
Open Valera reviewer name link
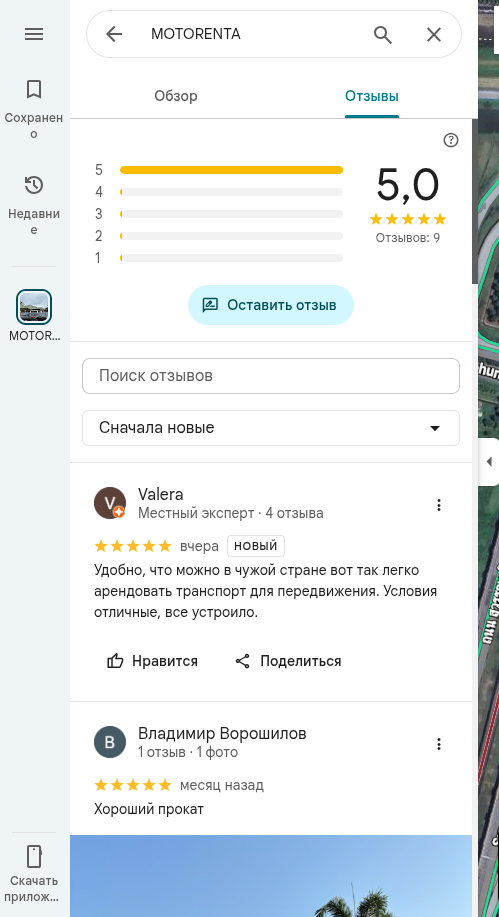(161, 494)
